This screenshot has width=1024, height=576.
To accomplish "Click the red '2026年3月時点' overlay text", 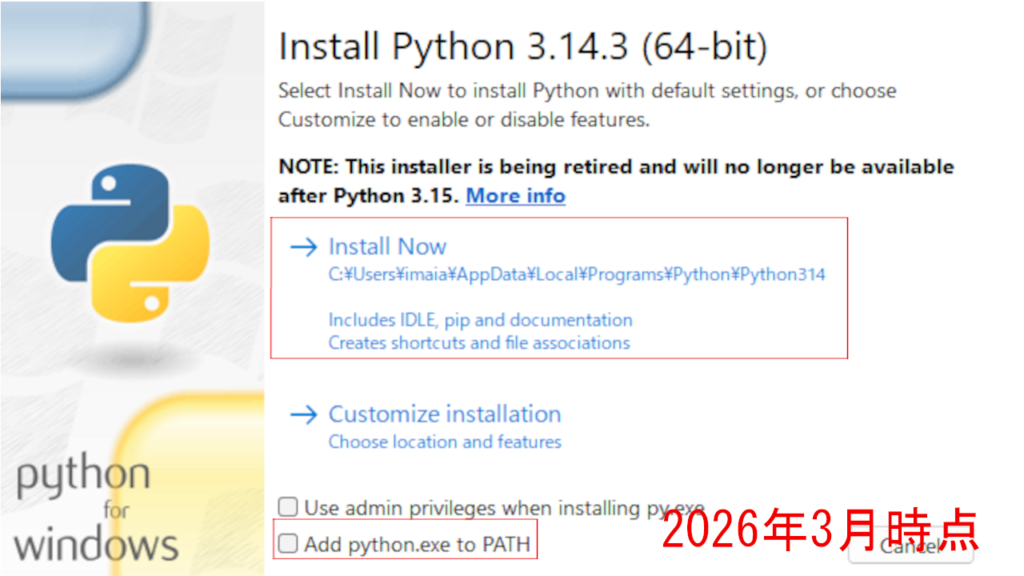I will coord(819,530).
